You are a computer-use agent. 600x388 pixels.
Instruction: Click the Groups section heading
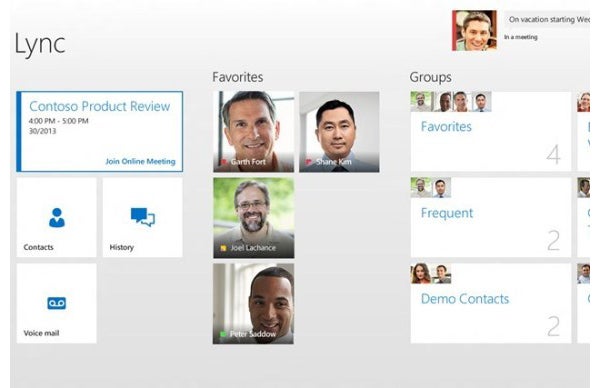point(430,77)
